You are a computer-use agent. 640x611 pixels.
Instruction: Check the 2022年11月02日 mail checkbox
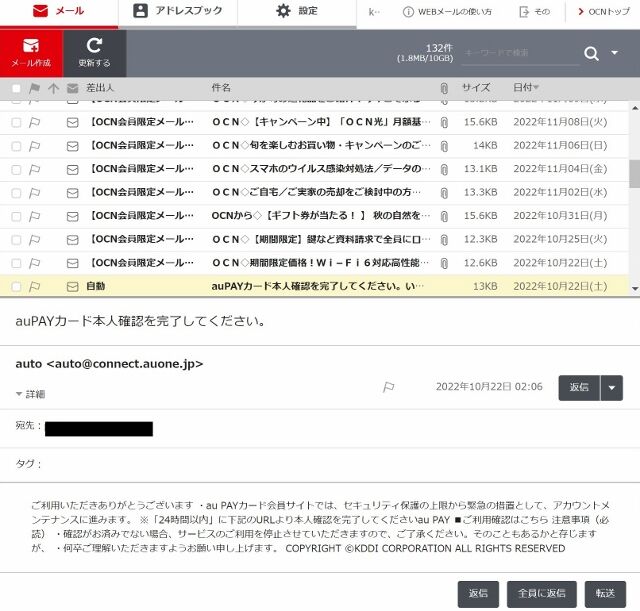click(x=16, y=193)
